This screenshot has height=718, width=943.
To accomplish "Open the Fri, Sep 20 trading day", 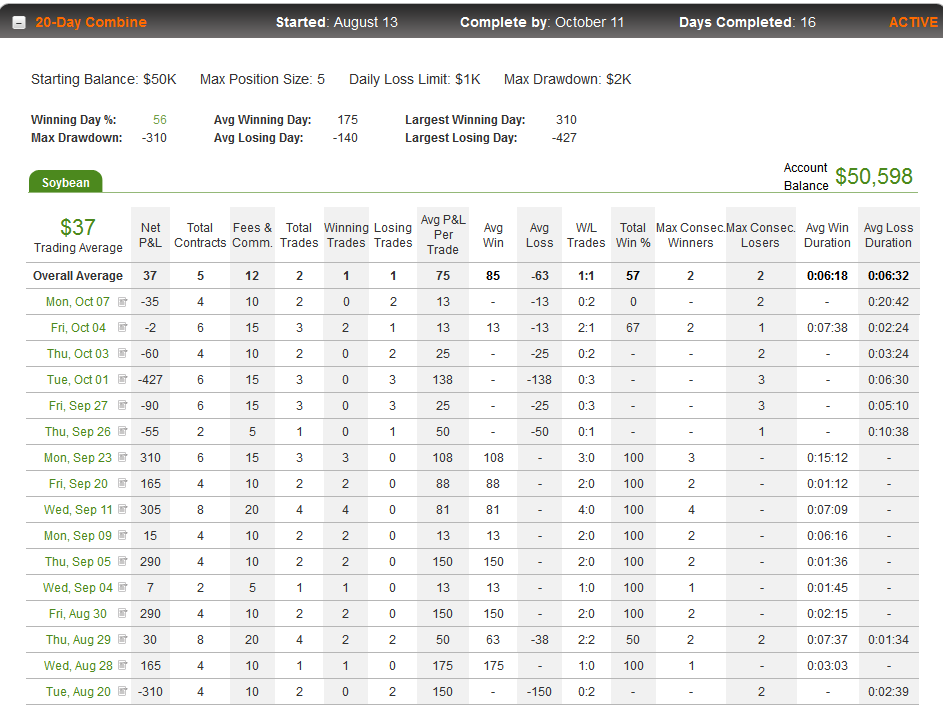I will 78,483.
